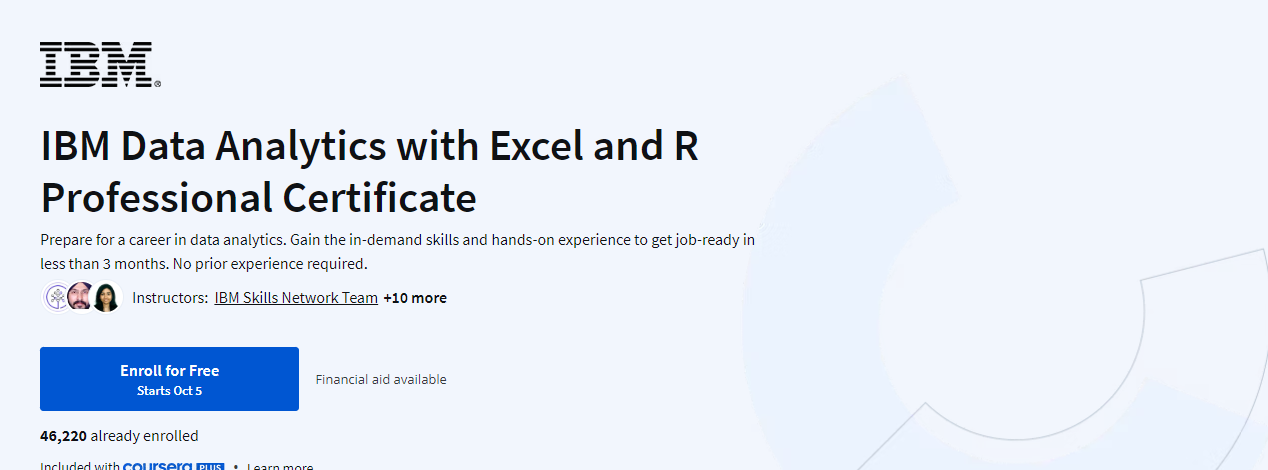The height and width of the screenshot is (470, 1268).
Task: Click the 'IBM Data Analytics with Excel and R' title line
Action: [x=369, y=146]
